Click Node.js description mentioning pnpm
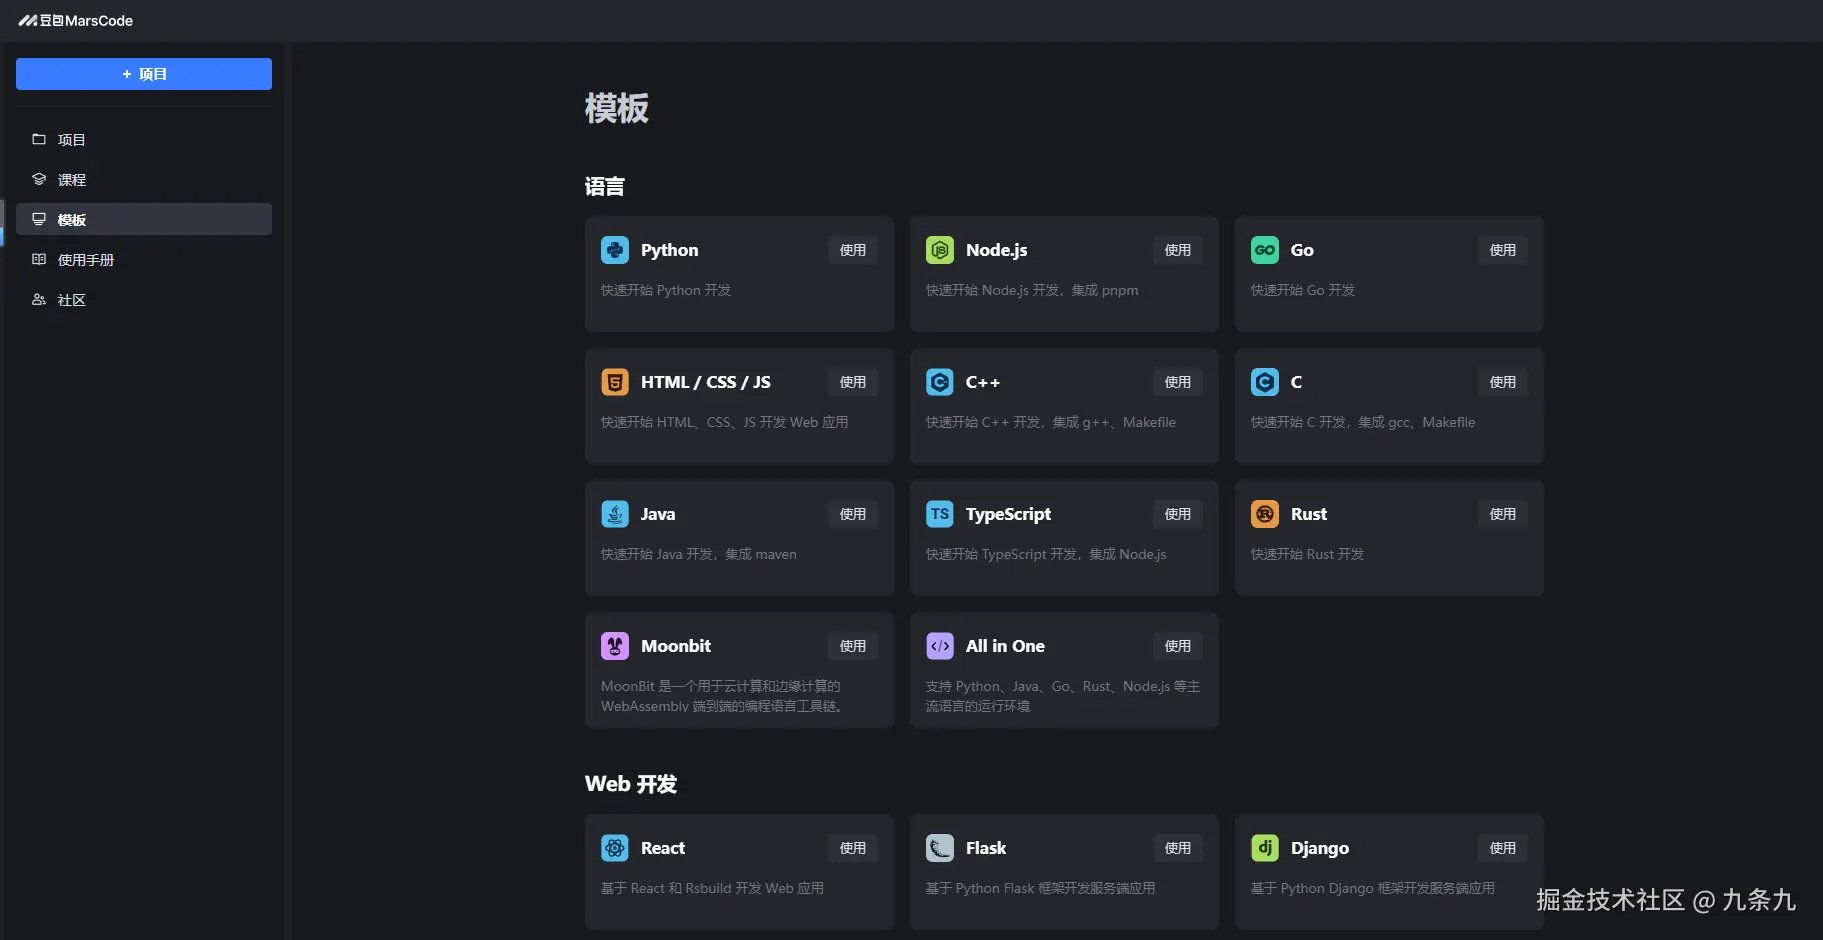This screenshot has height=940, width=1823. tap(1032, 290)
